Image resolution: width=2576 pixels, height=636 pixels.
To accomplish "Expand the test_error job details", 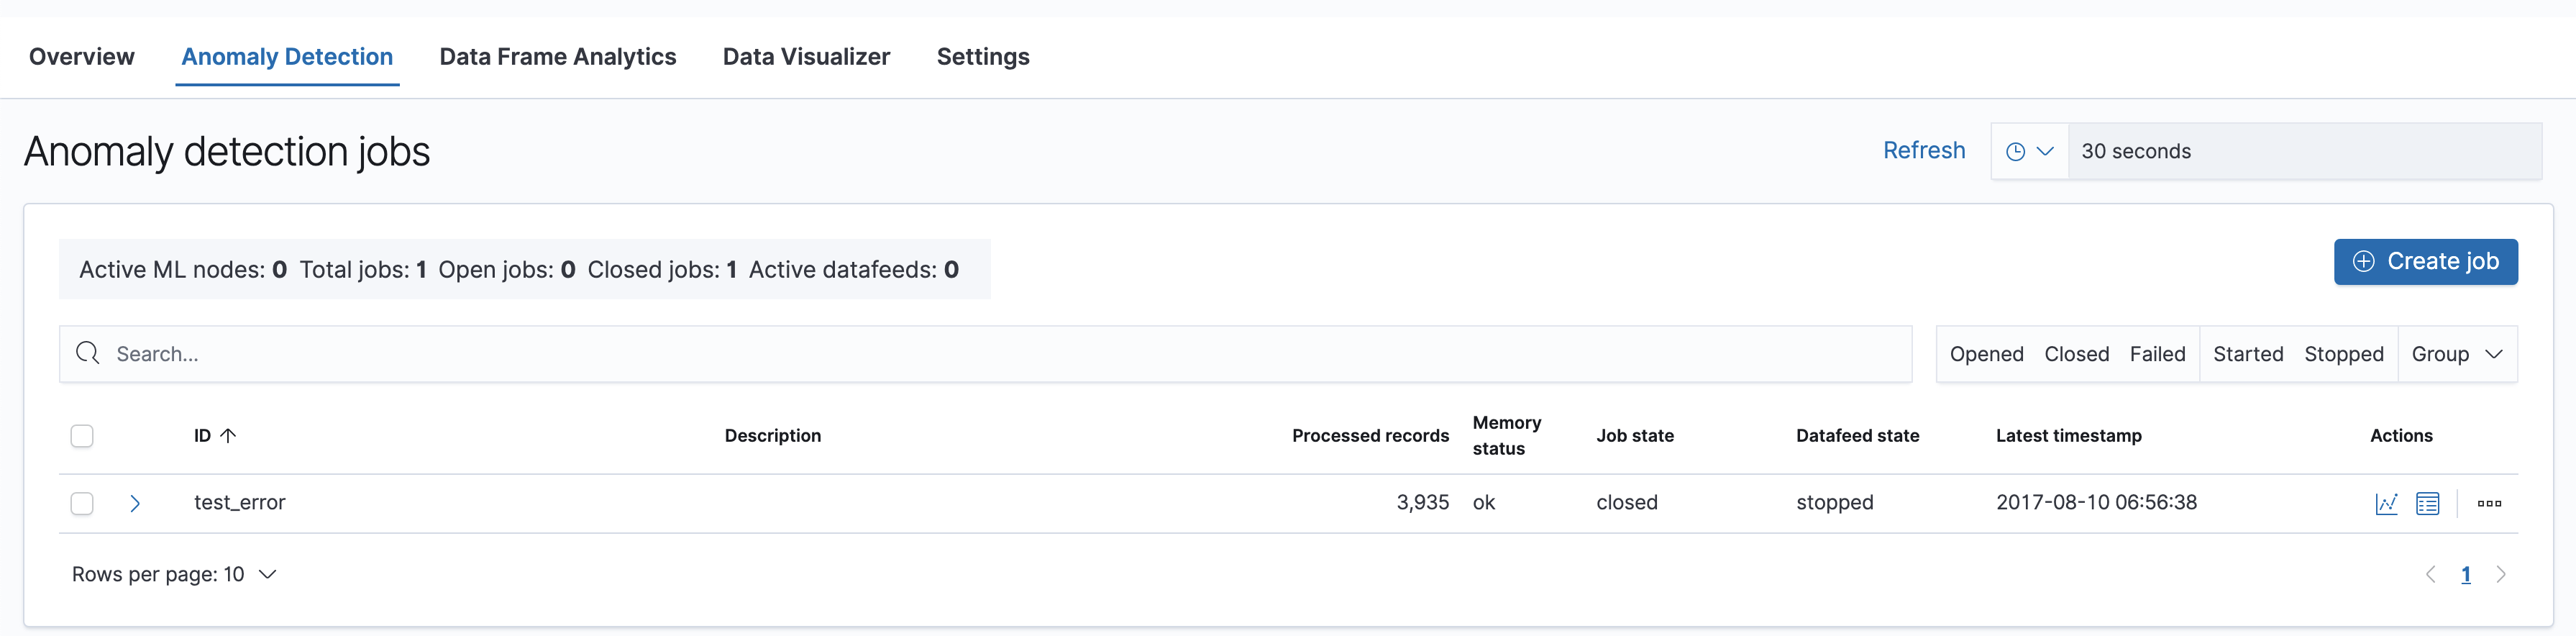I will coord(135,503).
